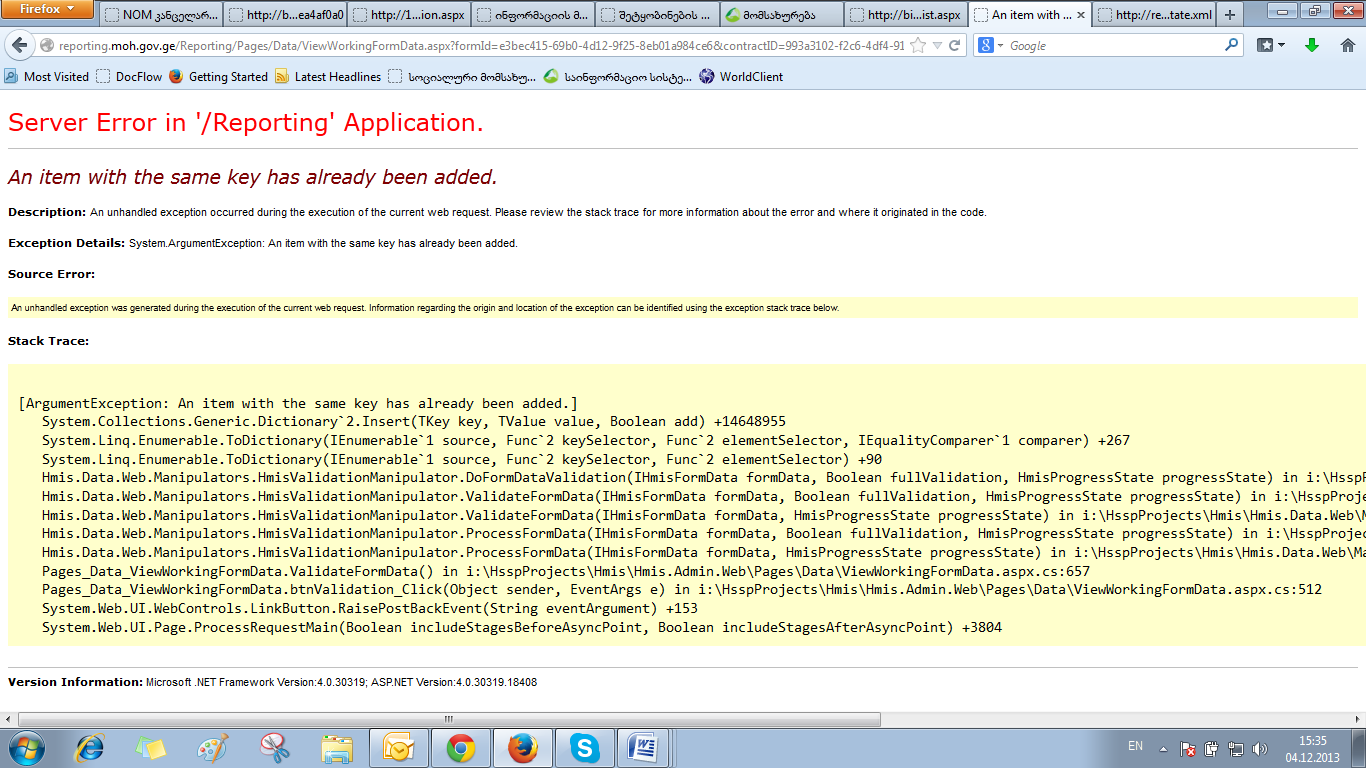Open Google Chrome from the taskbar
The width and height of the screenshot is (1366, 768).
coord(460,748)
